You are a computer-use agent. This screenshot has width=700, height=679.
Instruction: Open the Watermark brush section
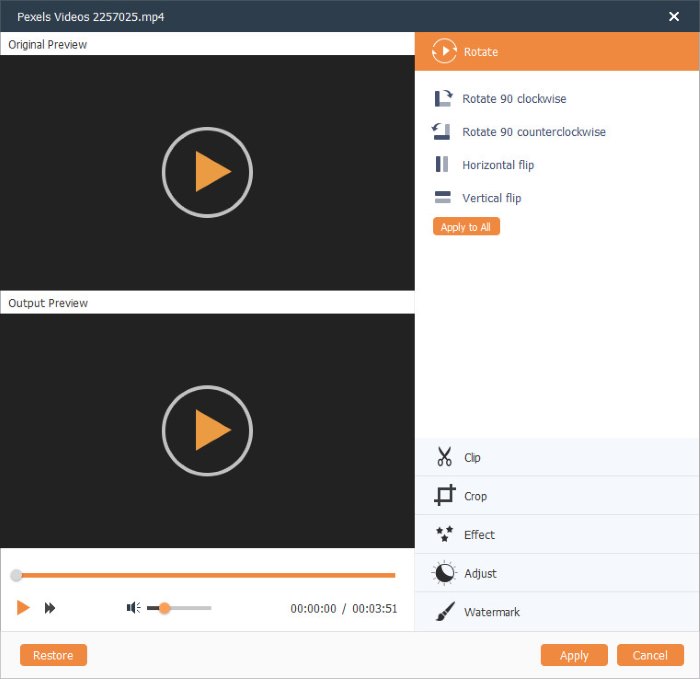tap(557, 612)
